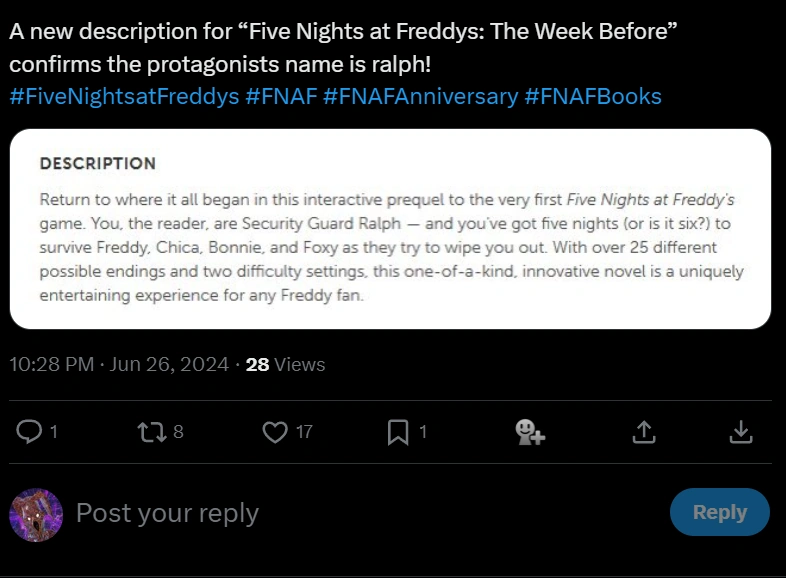
Task: Open the #FNAFBooks hashtag link
Action: 594,97
